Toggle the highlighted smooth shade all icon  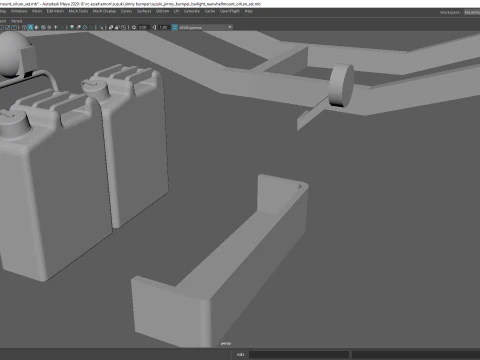(30, 27)
